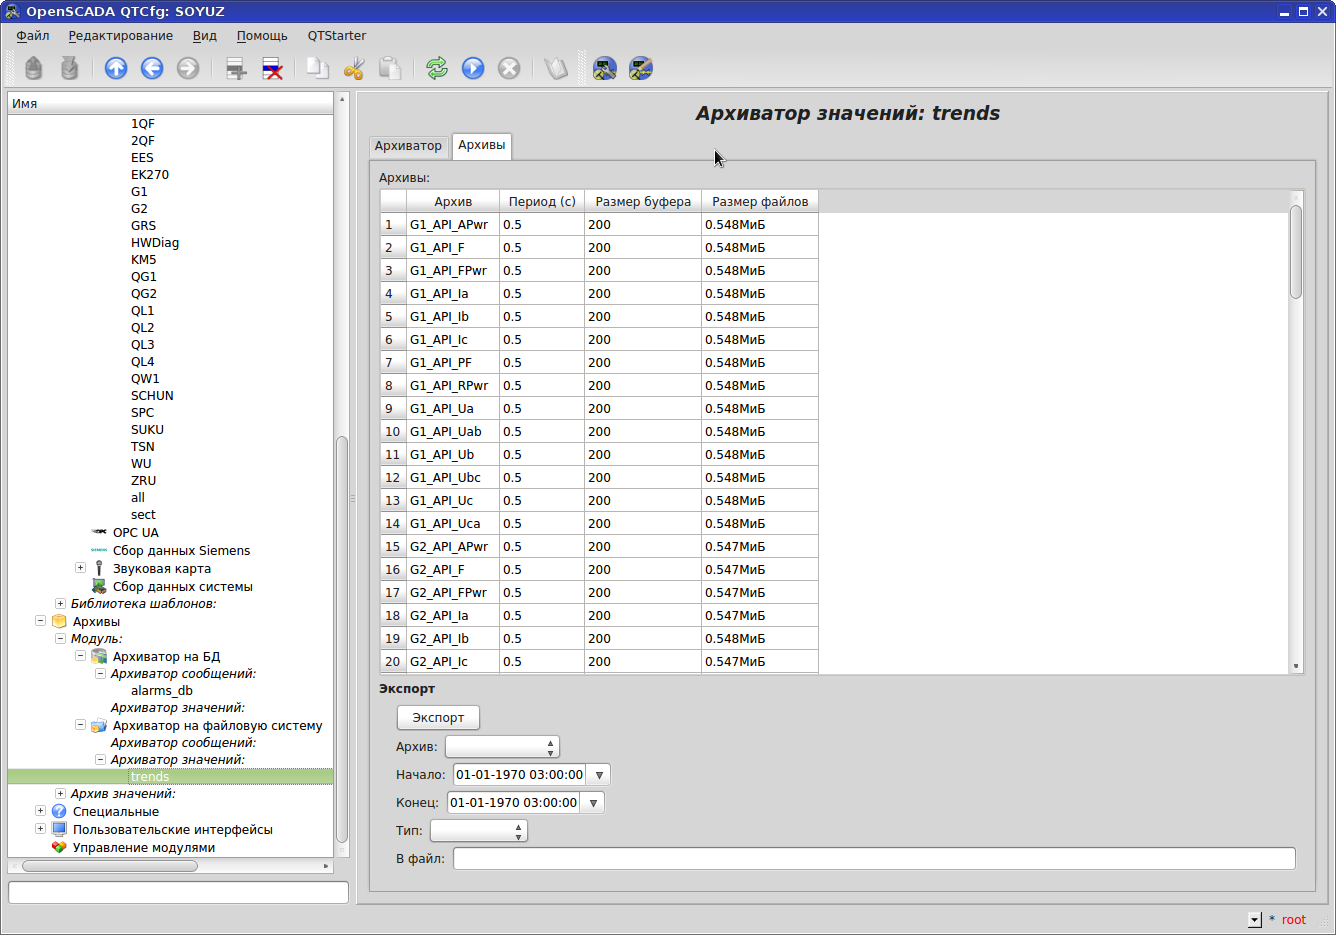Go back with the blue left-arrow icon
This screenshot has height=935, width=1336.
(152, 68)
